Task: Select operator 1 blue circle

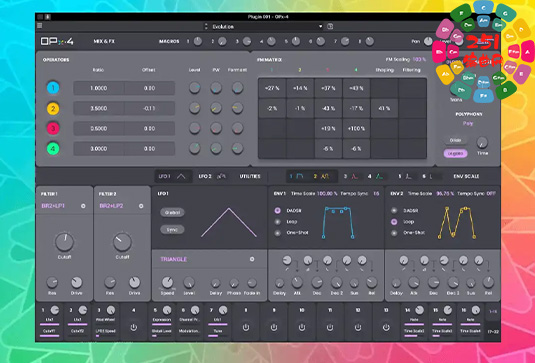Action: [x=53, y=88]
